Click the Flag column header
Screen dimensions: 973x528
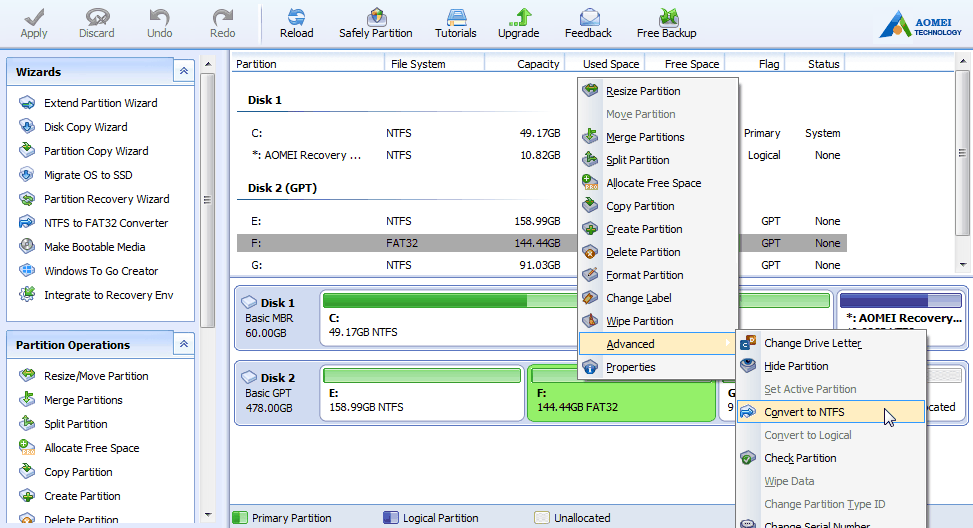click(x=756, y=64)
